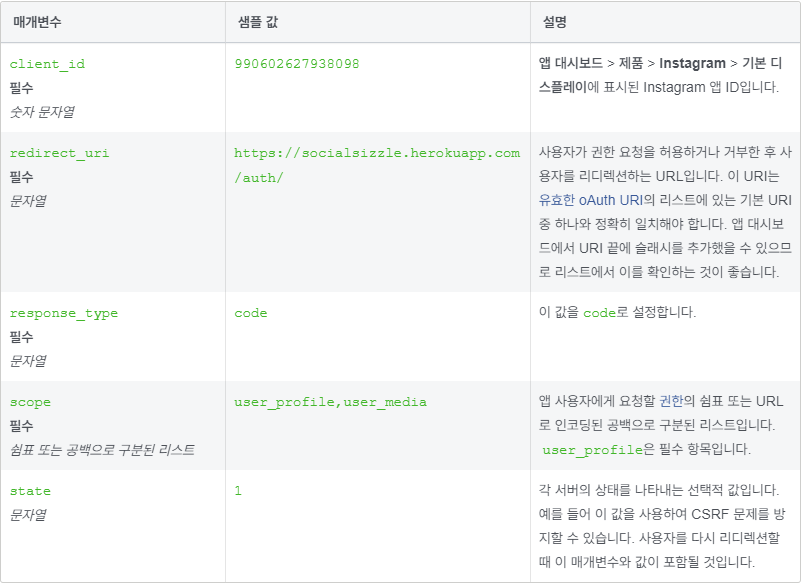
Task: Click the Instagram 앱 ID description text
Action: point(660,75)
